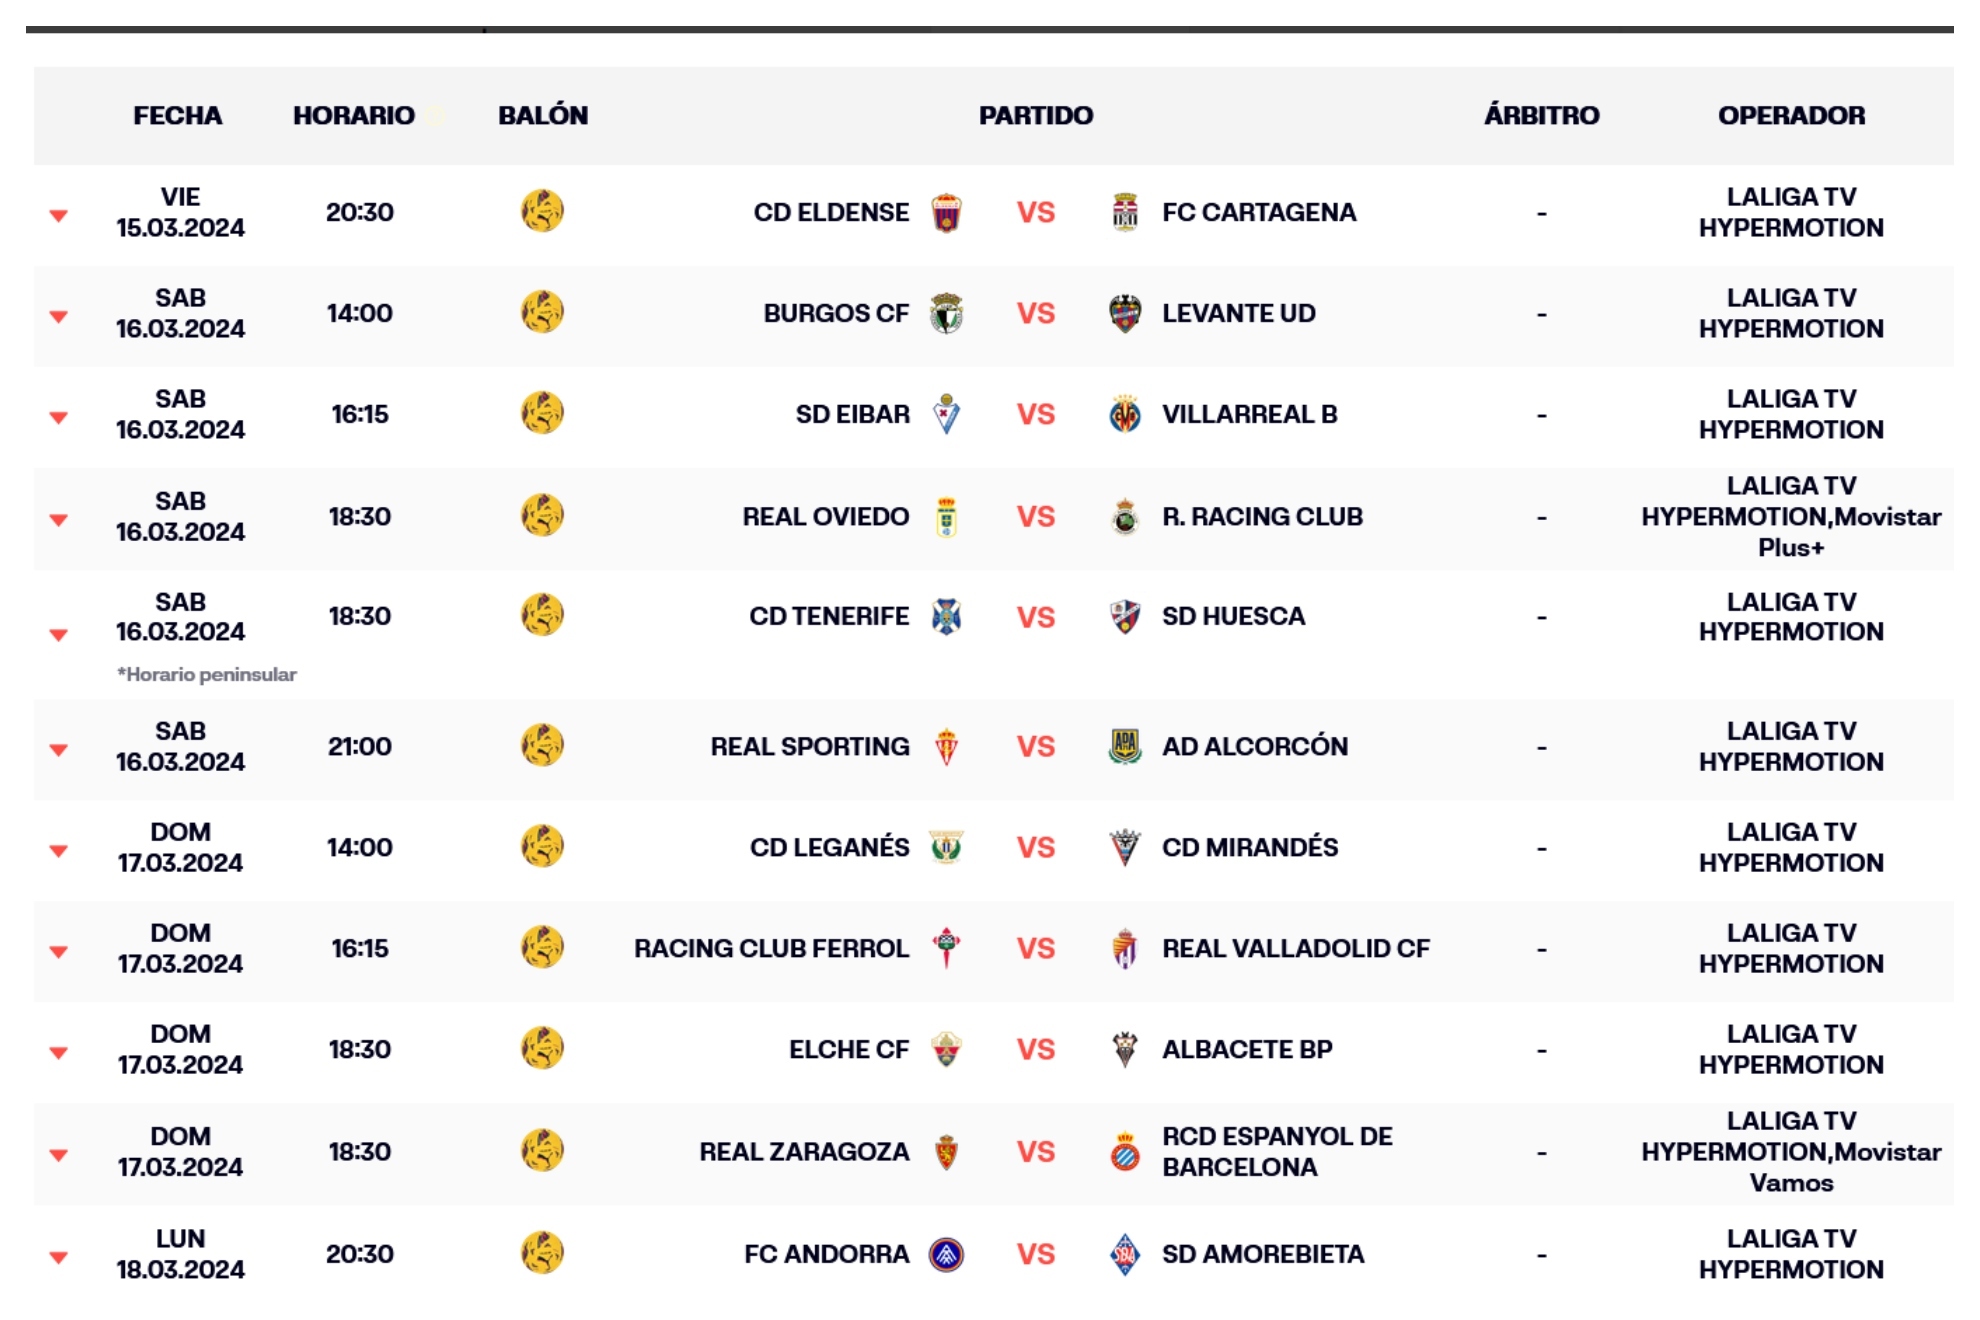Click the FECHA column header

tap(178, 116)
